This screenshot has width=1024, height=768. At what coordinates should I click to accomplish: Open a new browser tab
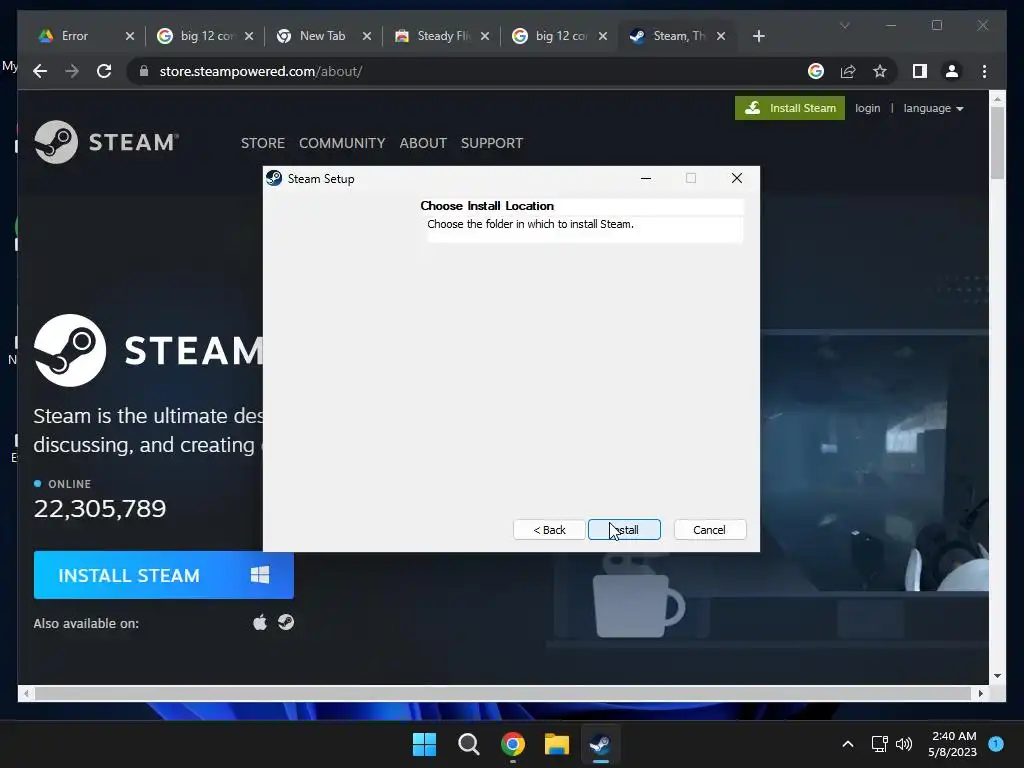[x=758, y=36]
